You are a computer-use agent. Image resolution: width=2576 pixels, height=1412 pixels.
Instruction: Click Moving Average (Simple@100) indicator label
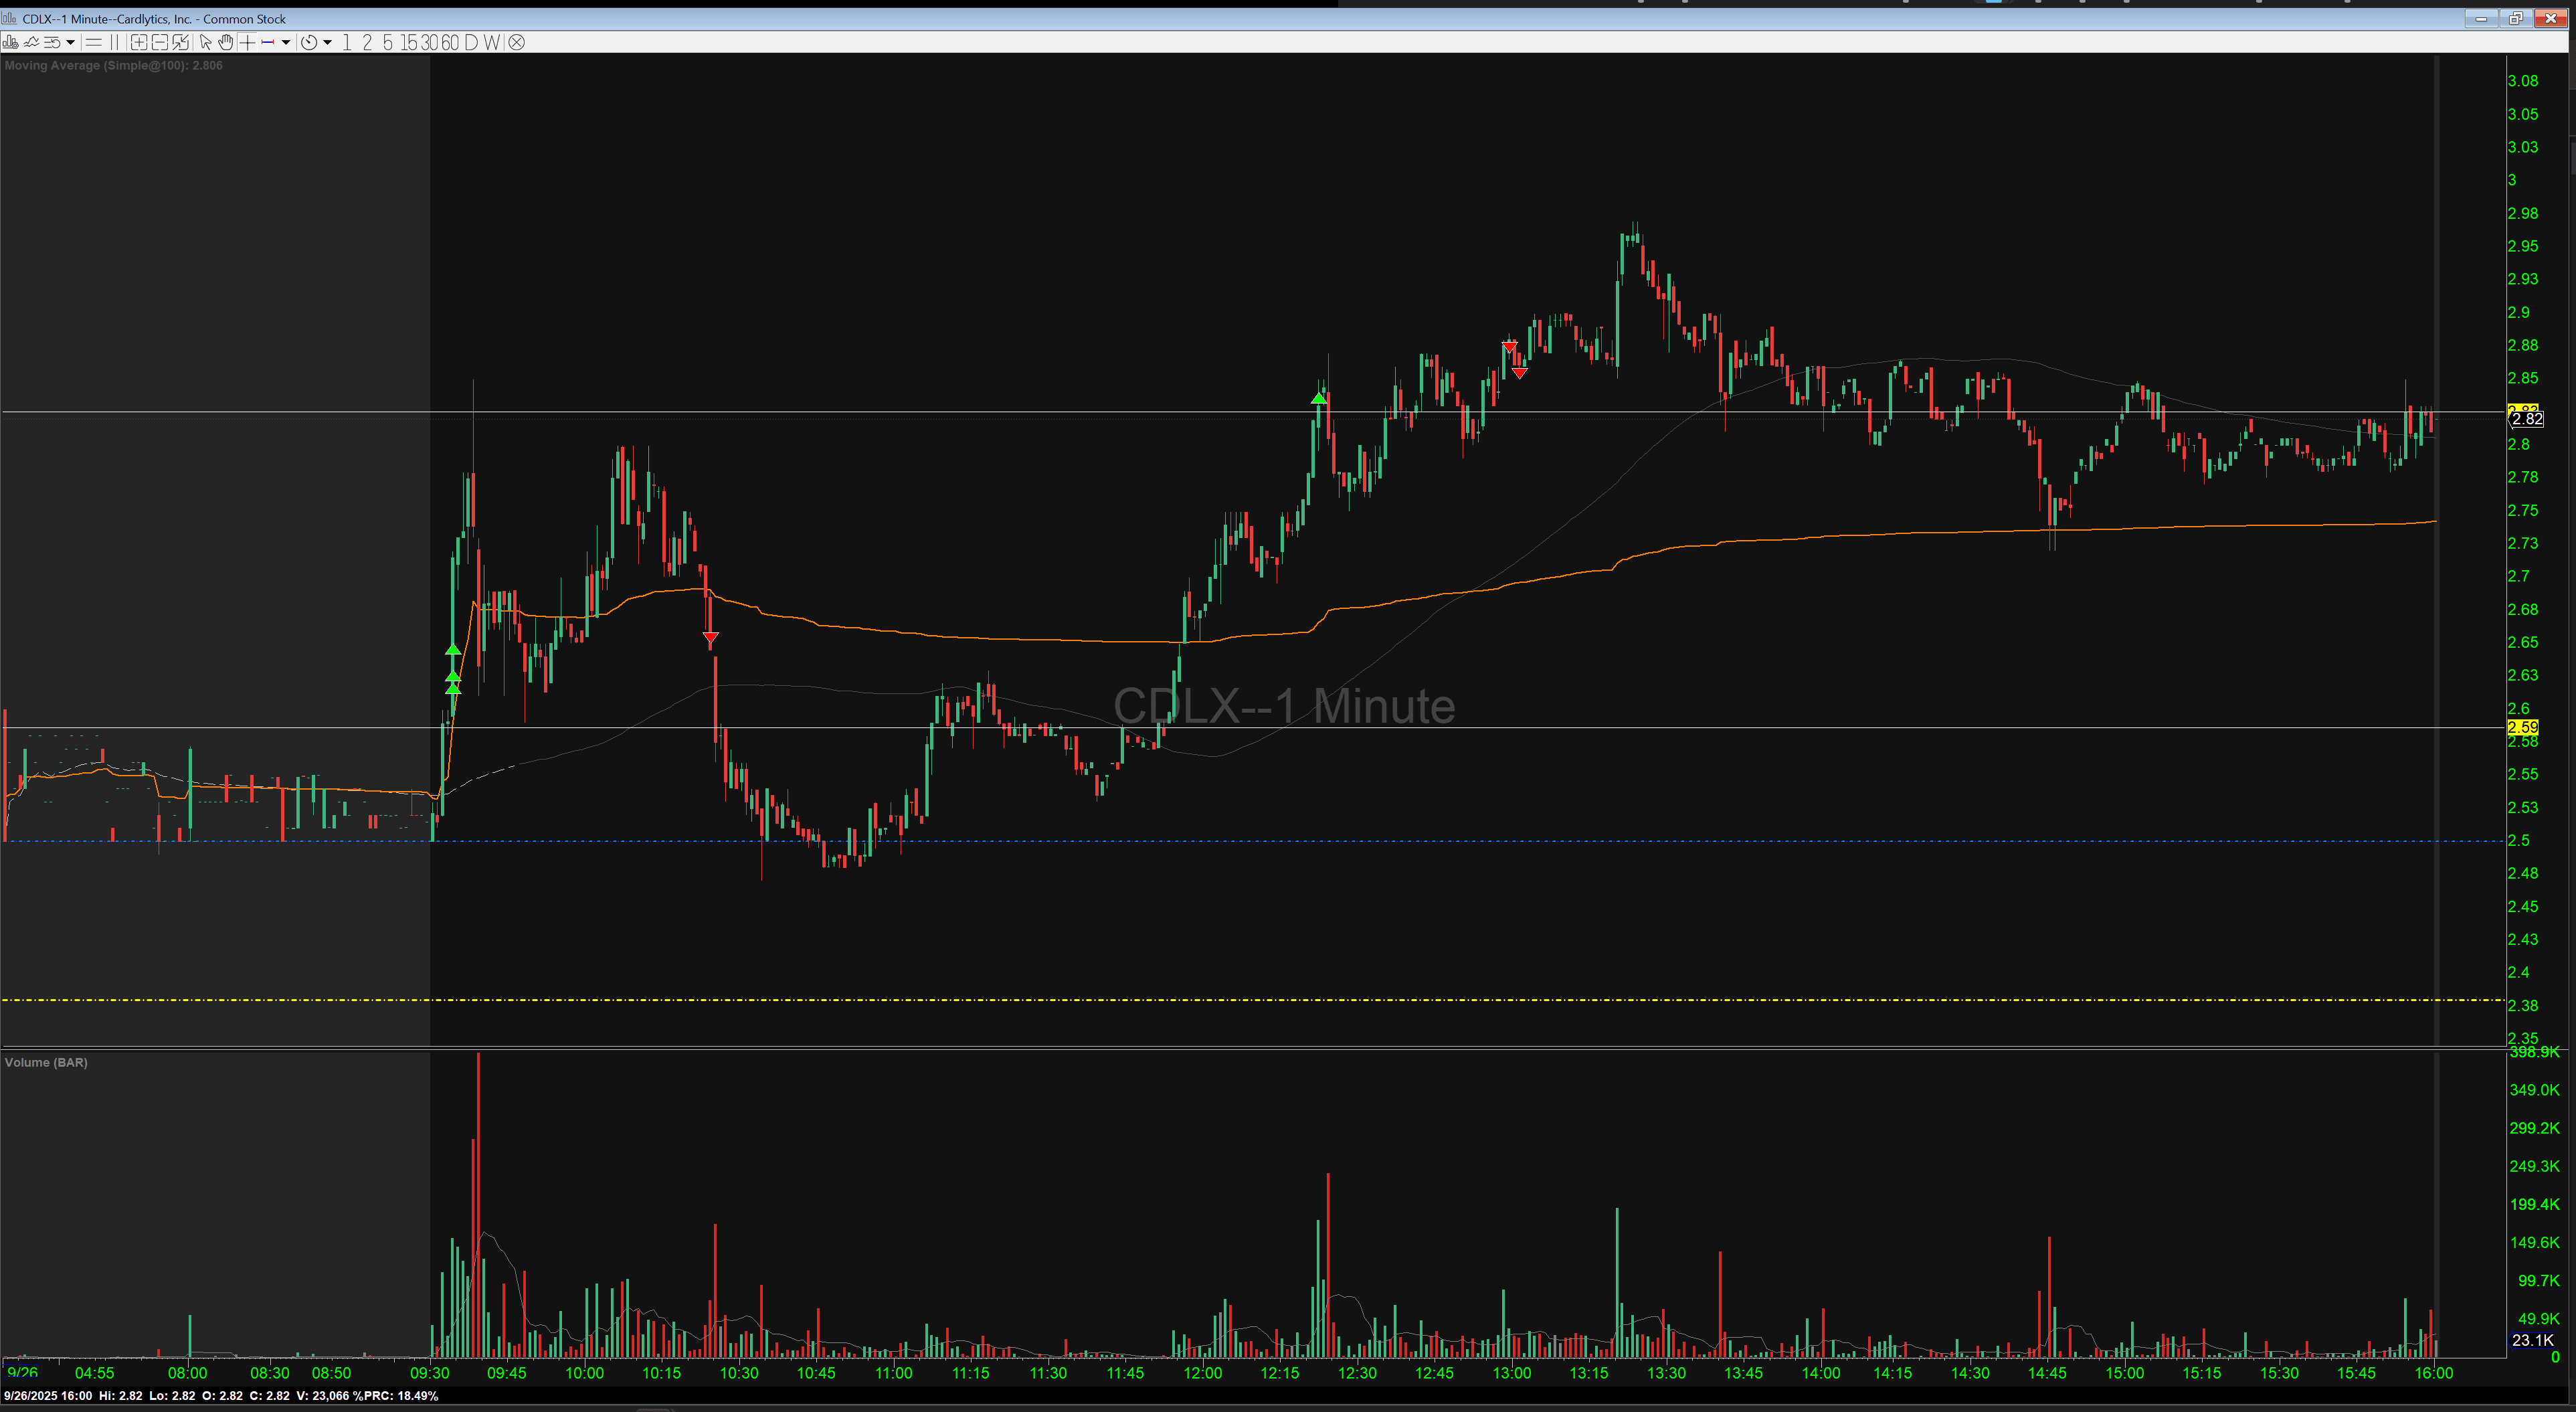pos(113,65)
